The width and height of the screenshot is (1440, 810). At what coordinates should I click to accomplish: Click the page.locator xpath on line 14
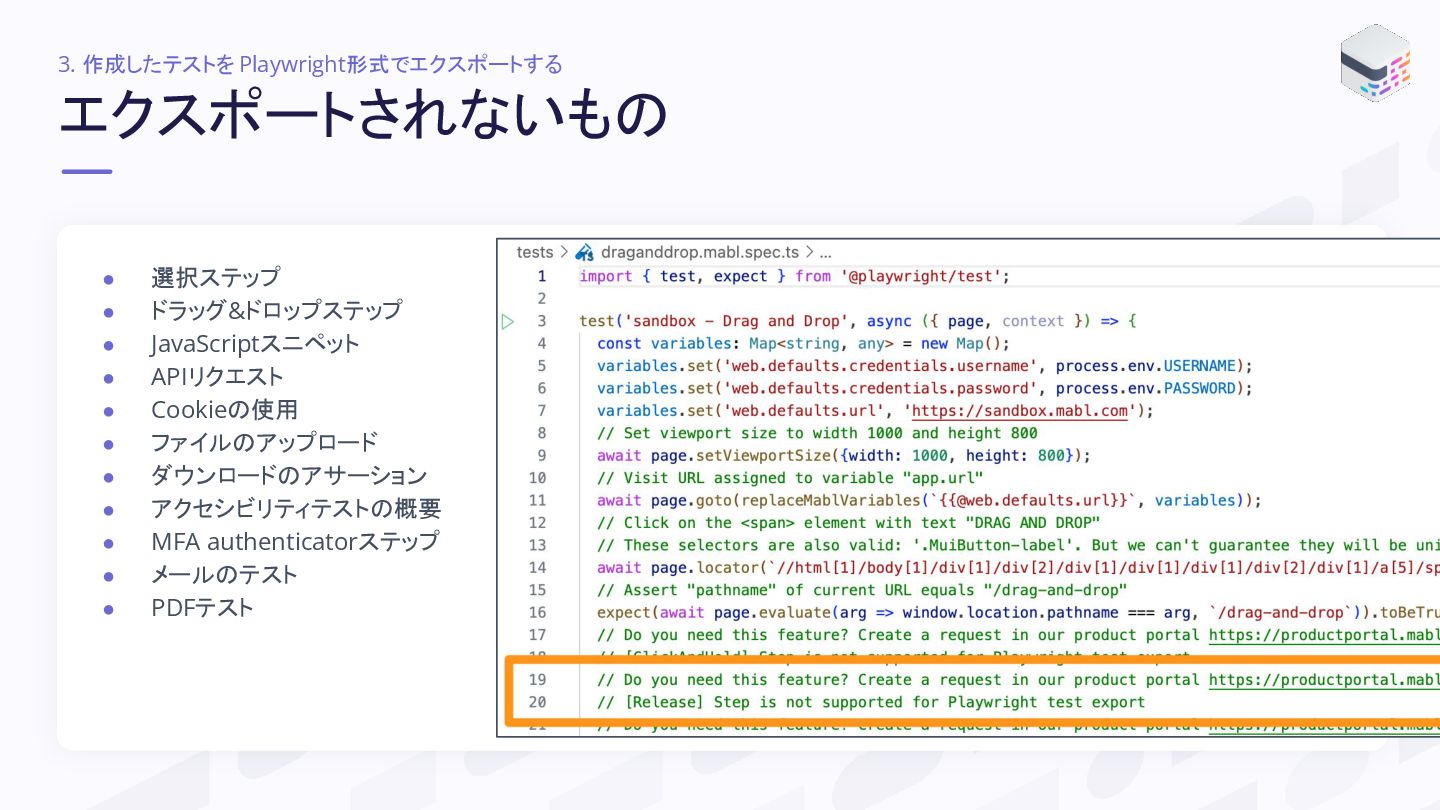(1018, 567)
